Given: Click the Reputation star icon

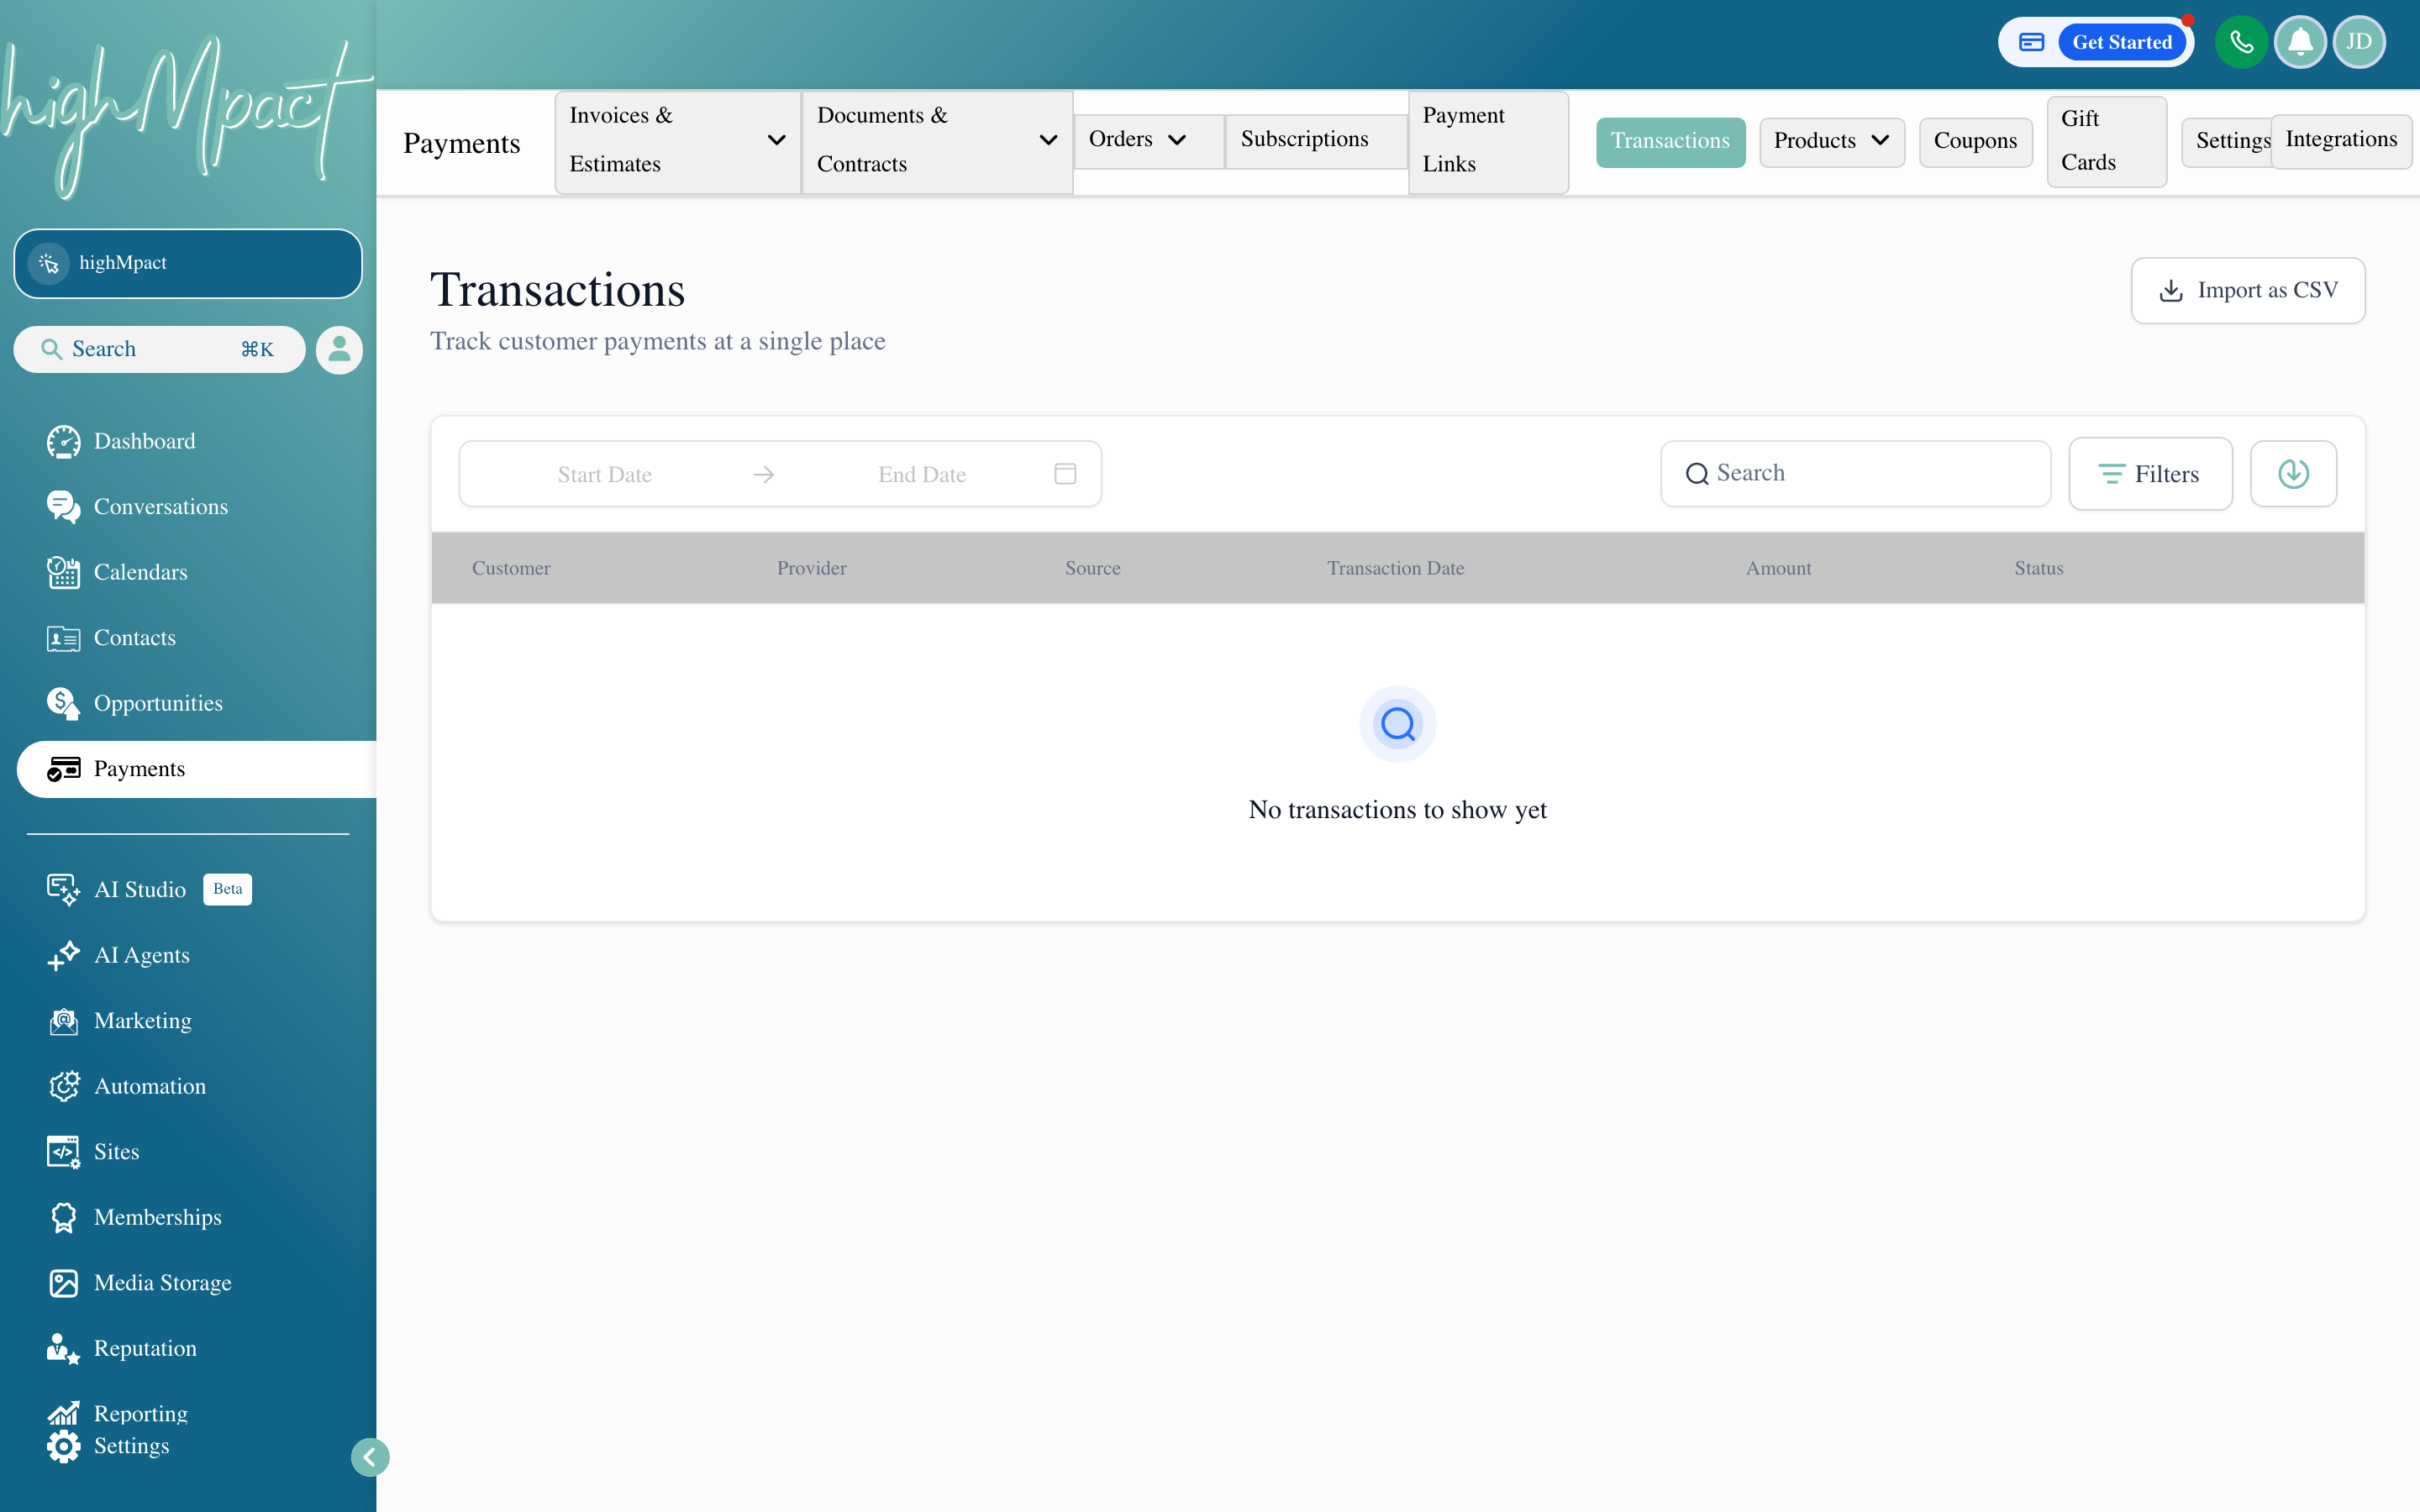Looking at the screenshot, I should coord(63,1348).
